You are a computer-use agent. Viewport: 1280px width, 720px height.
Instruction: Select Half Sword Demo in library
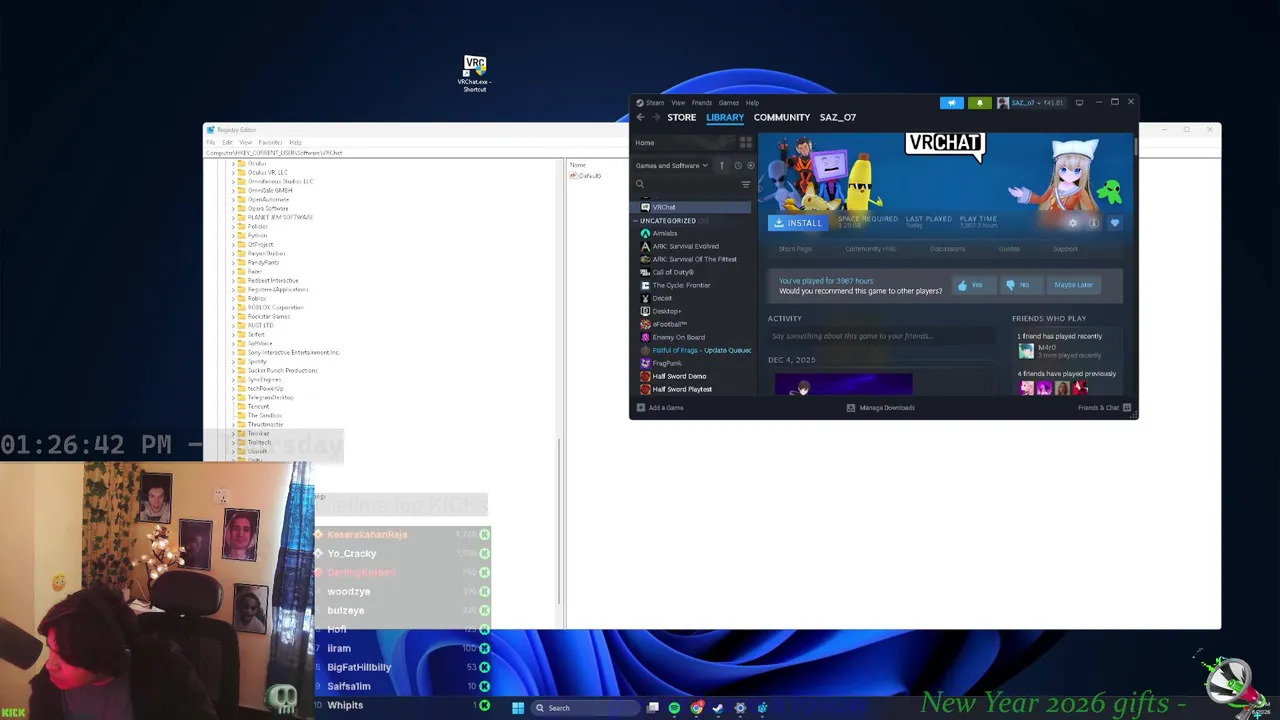click(x=679, y=376)
